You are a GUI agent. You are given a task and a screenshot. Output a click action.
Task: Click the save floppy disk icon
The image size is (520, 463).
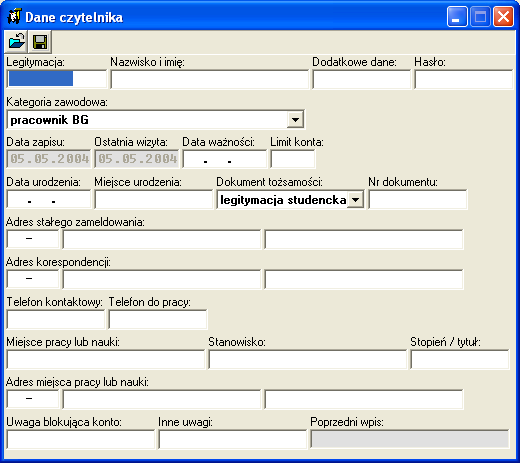click(x=40, y=42)
